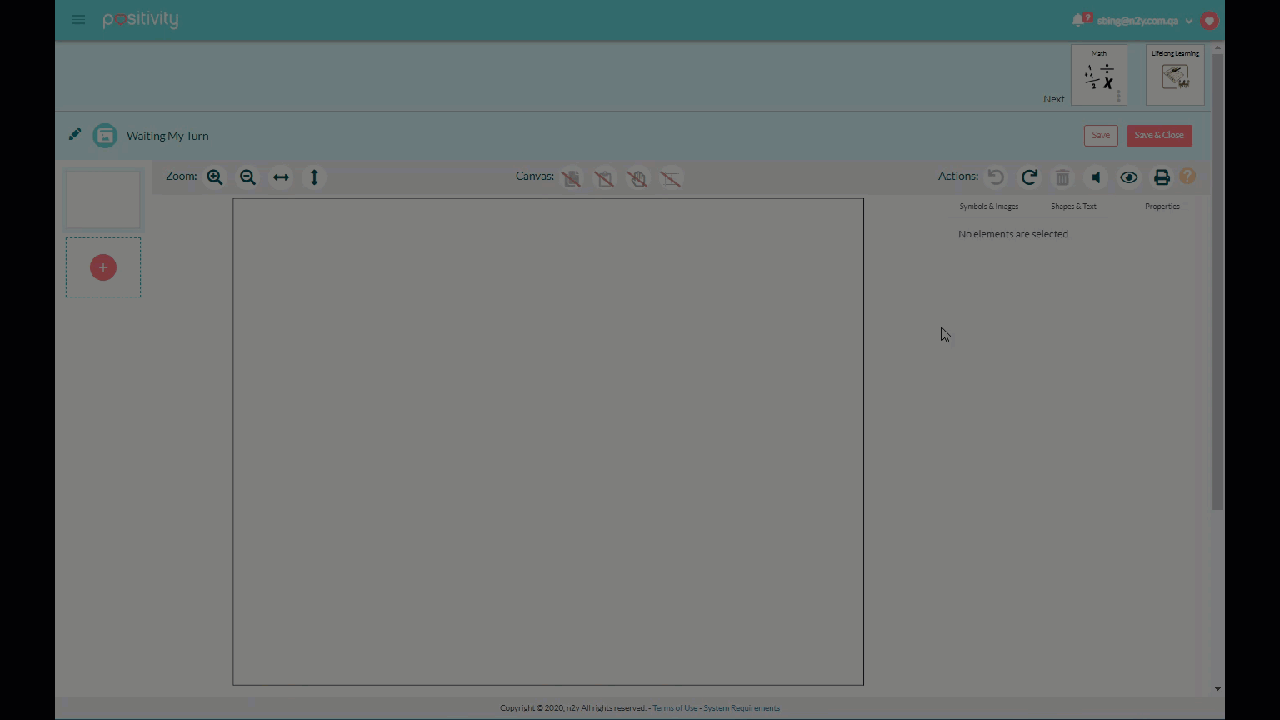This screenshot has width=1280, height=720.
Task: Click the canvas hand tool disabled icon
Action: pyautogui.click(x=637, y=178)
